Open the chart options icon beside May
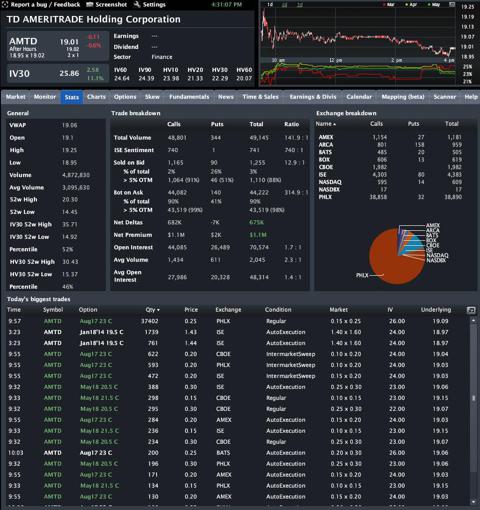Viewport: 480px width, 510px height. point(452,5)
